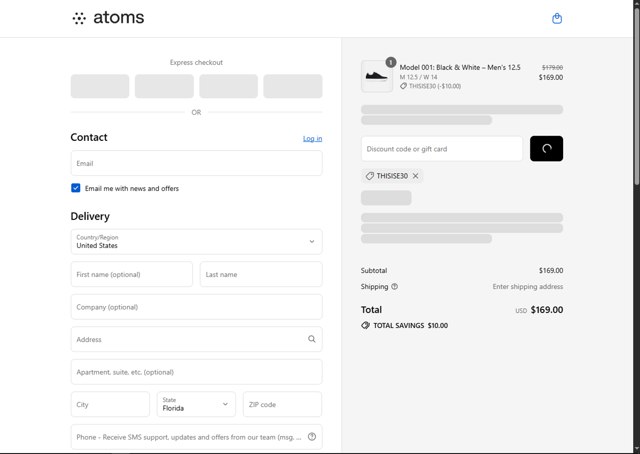Click the THISISE30 (-$10.00) line item tag

(x=431, y=86)
